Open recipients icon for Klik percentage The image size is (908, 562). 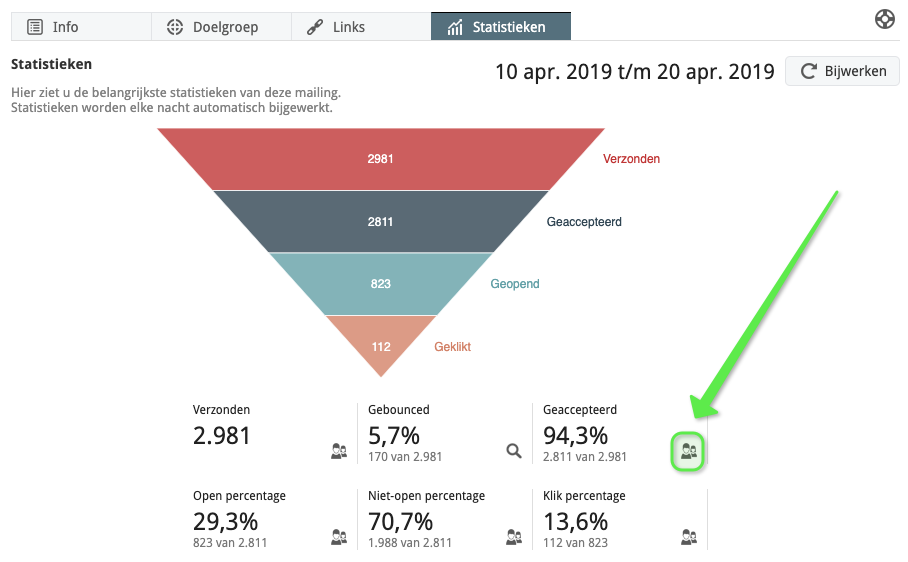[688, 537]
